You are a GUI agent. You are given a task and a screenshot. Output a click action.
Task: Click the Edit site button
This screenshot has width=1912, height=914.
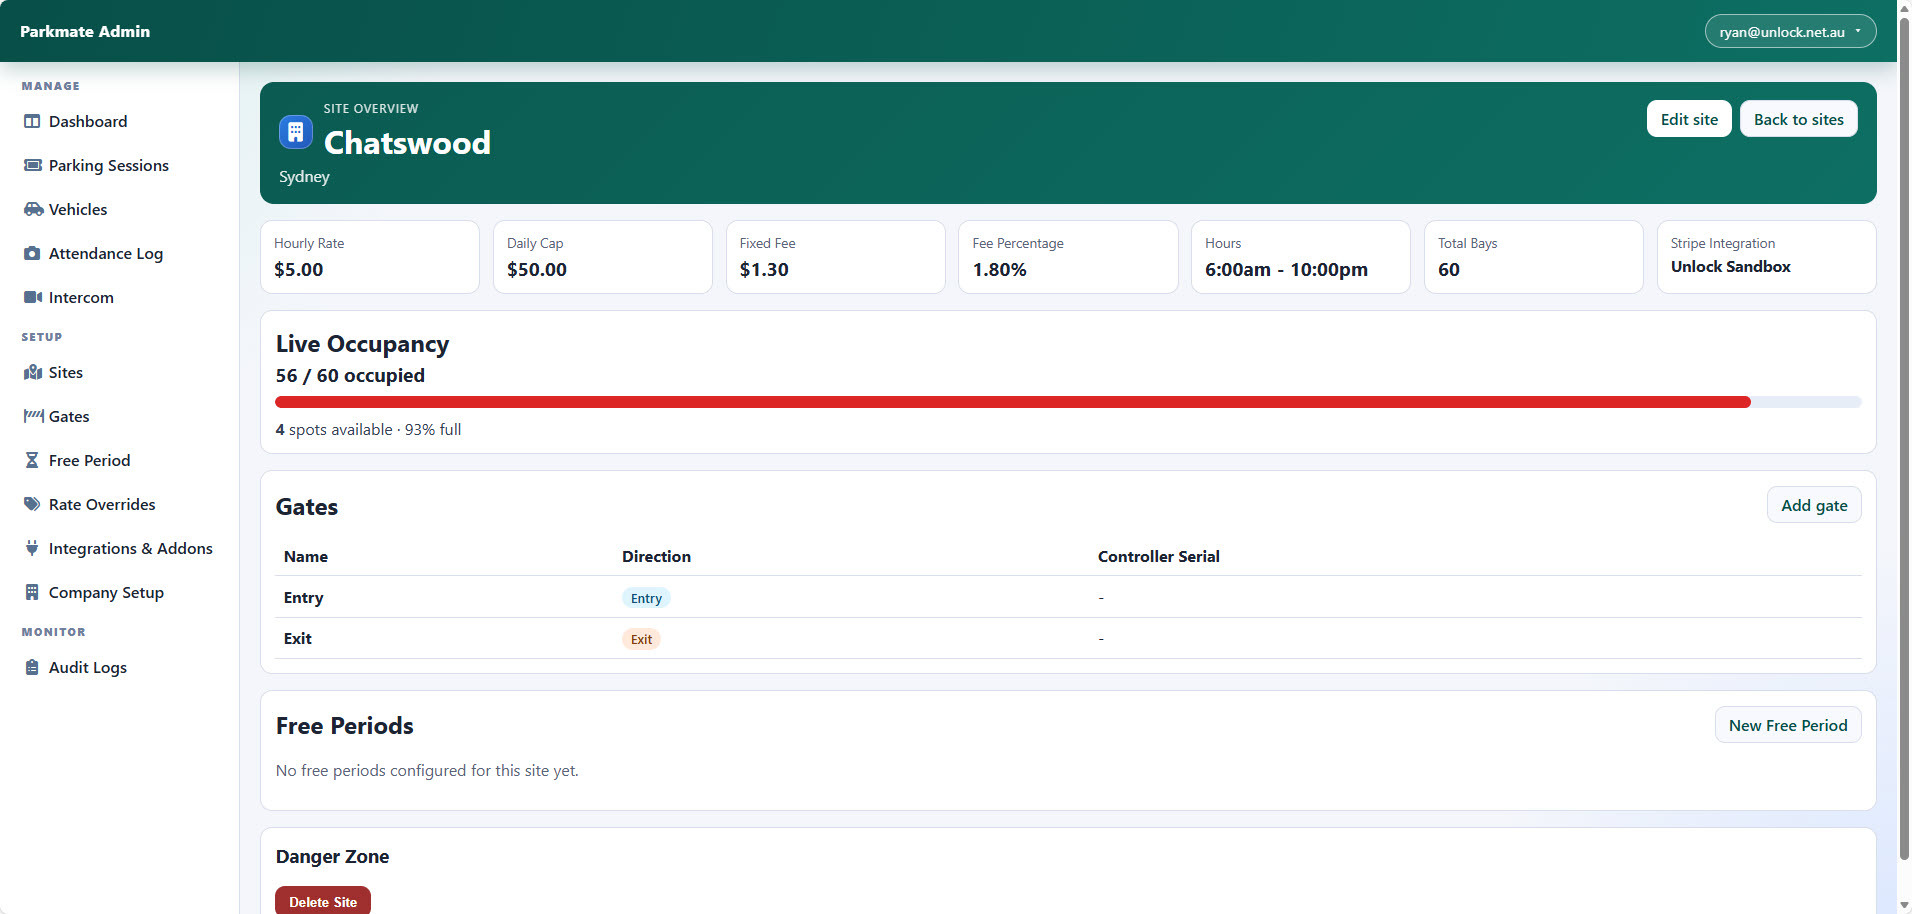(x=1688, y=118)
